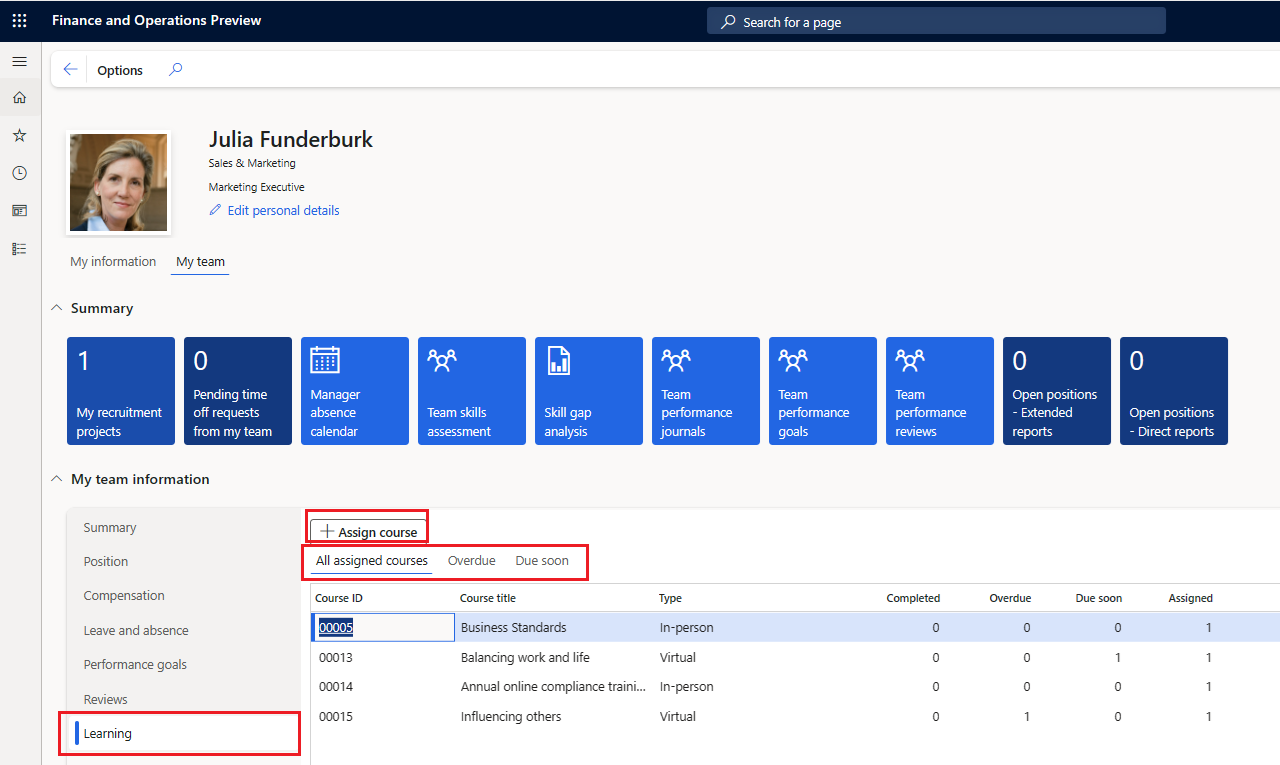The width and height of the screenshot is (1280, 765).
Task: Open My recruitment projects tile
Action: point(121,391)
